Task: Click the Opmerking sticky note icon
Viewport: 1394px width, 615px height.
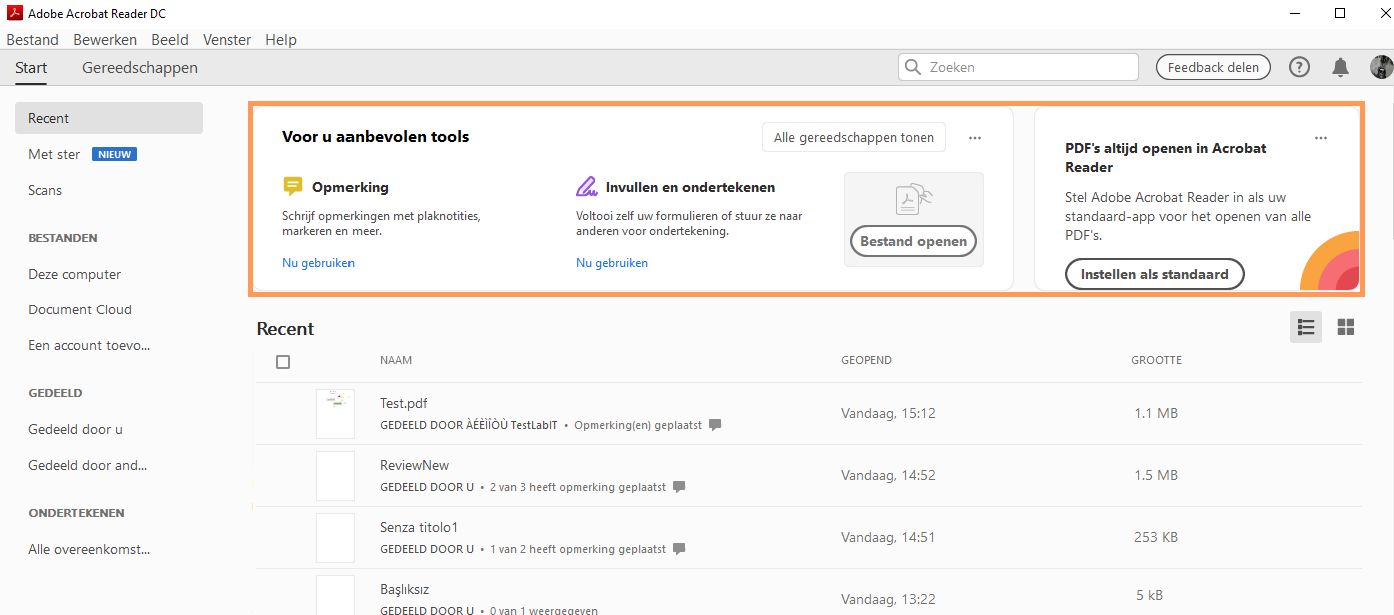Action: click(293, 187)
